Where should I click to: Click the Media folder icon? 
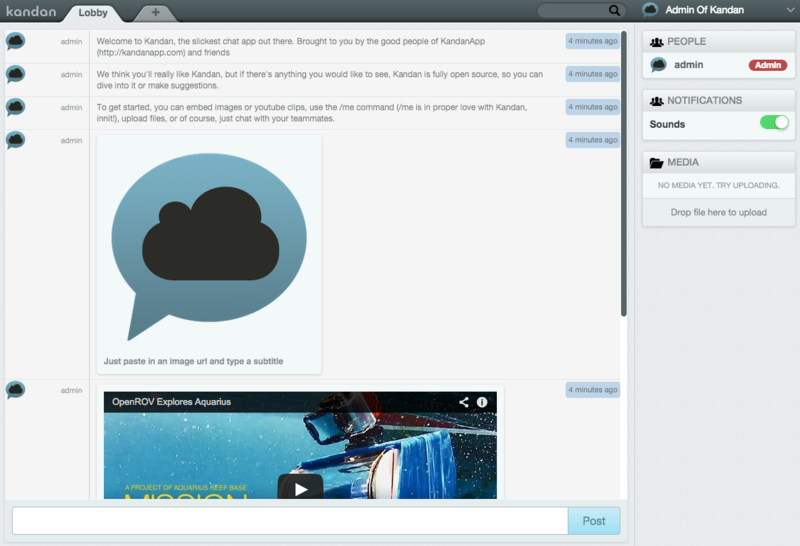coord(656,163)
